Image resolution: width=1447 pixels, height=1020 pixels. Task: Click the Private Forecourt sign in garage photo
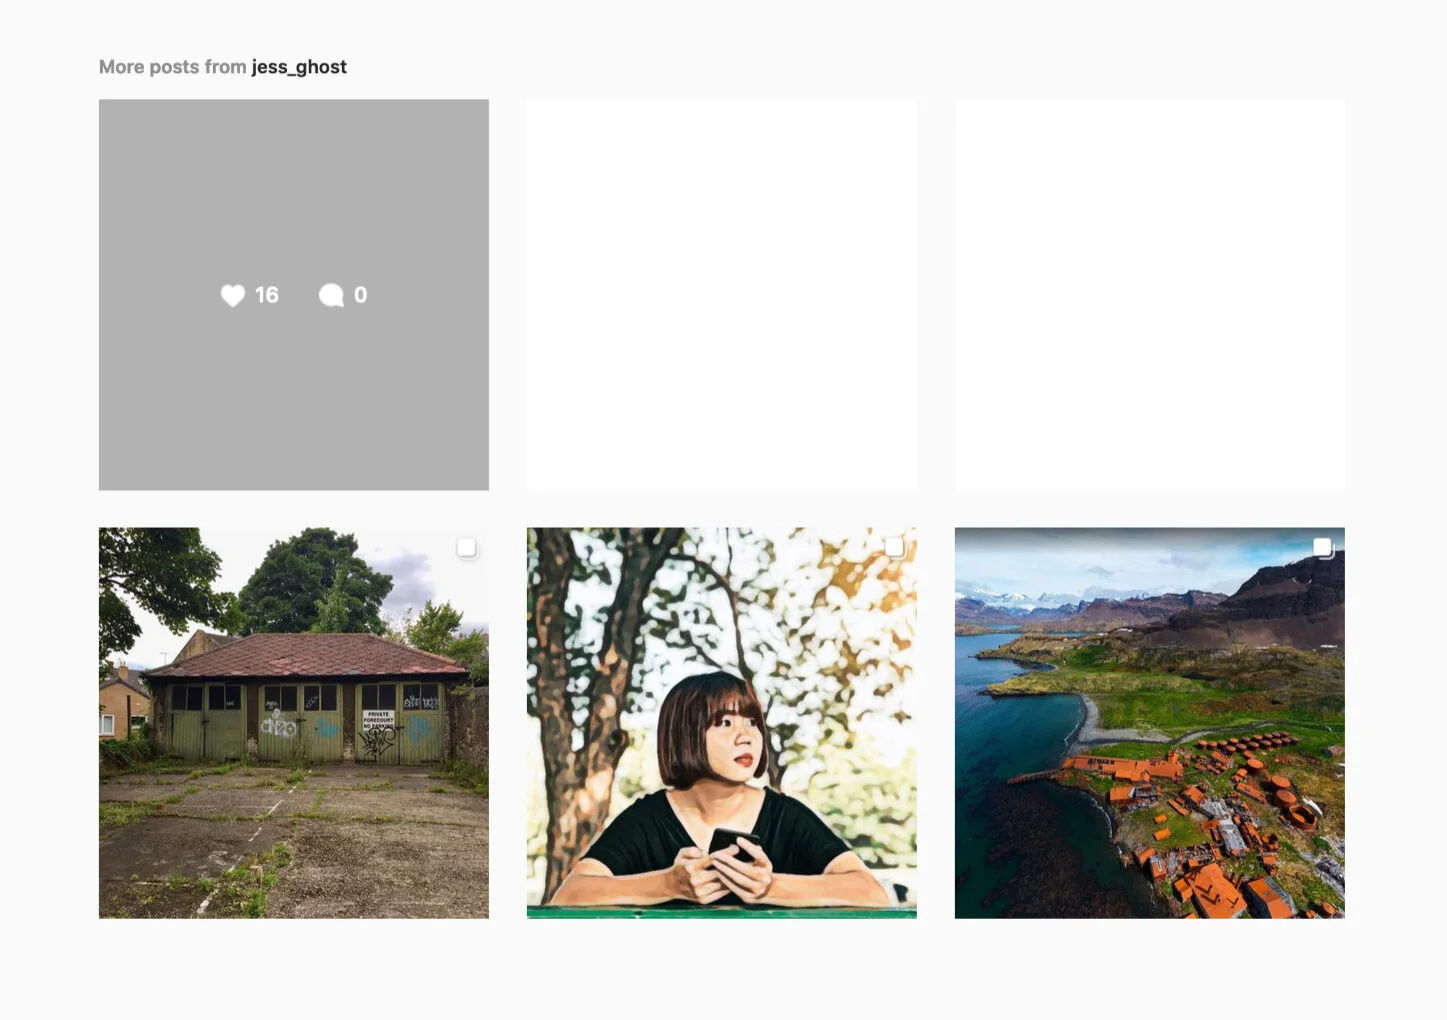[x=378, y=719]
